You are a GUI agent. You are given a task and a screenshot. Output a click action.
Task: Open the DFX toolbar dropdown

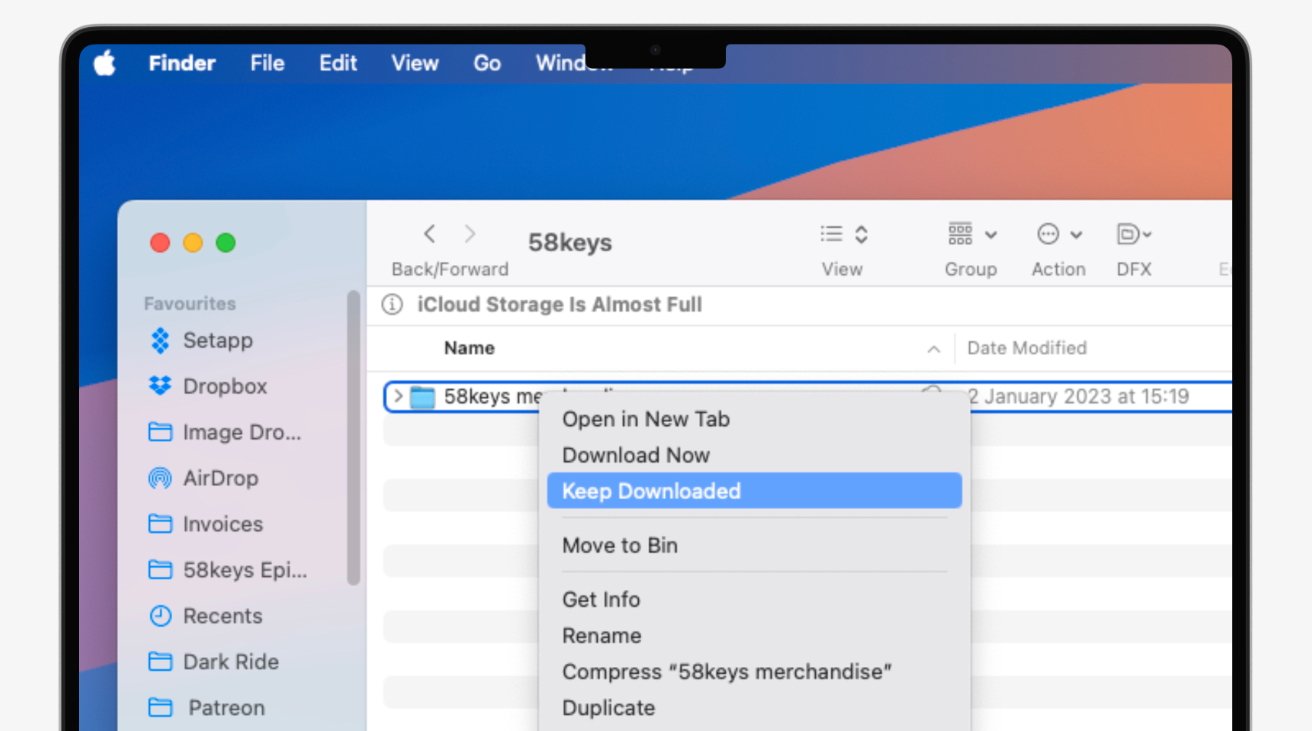1134,234
